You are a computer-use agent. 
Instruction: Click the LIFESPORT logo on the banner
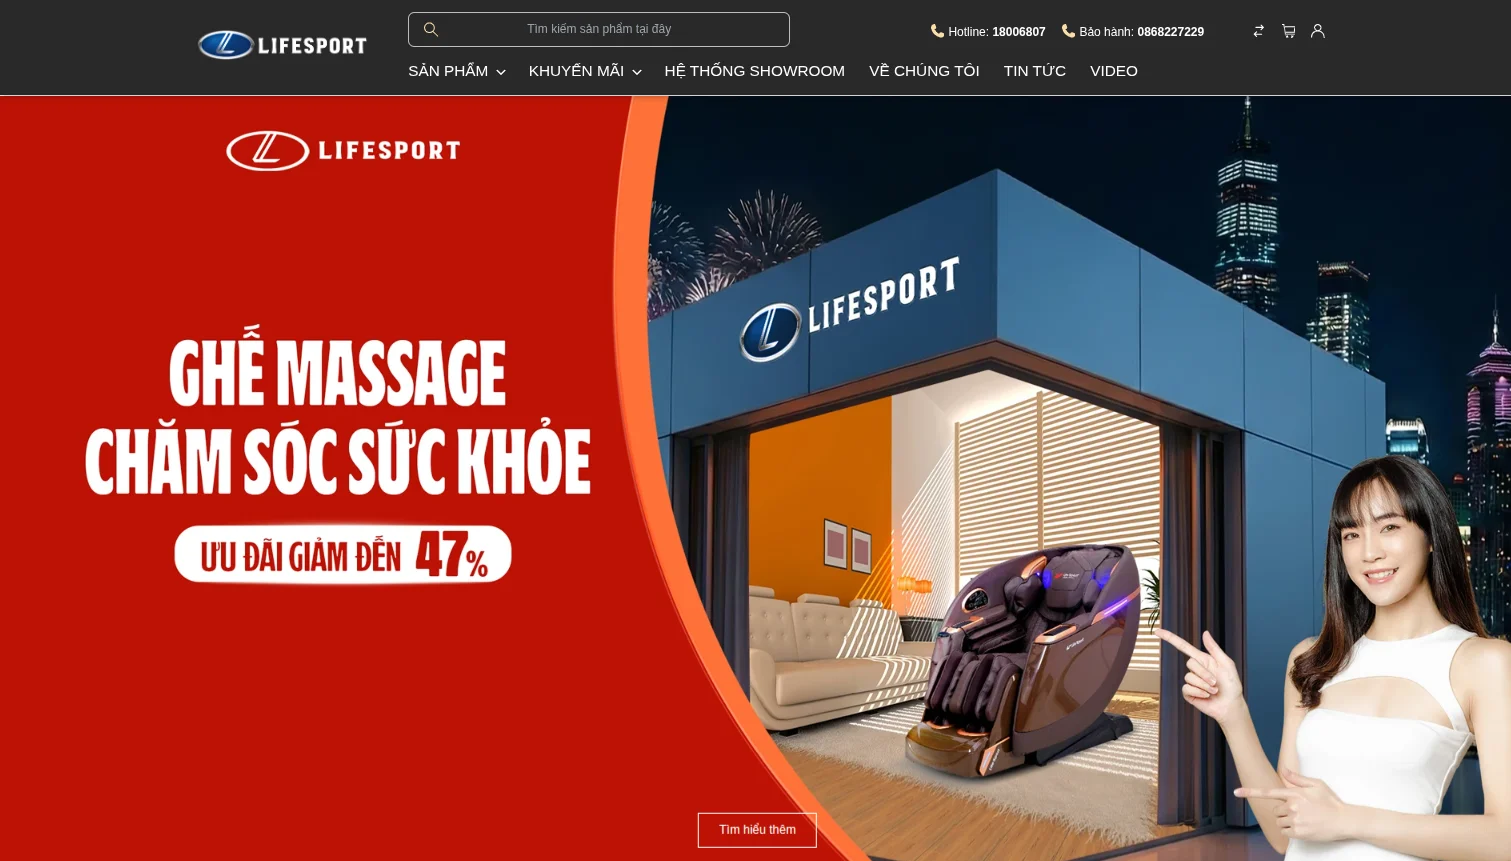[x=343, y=150]
